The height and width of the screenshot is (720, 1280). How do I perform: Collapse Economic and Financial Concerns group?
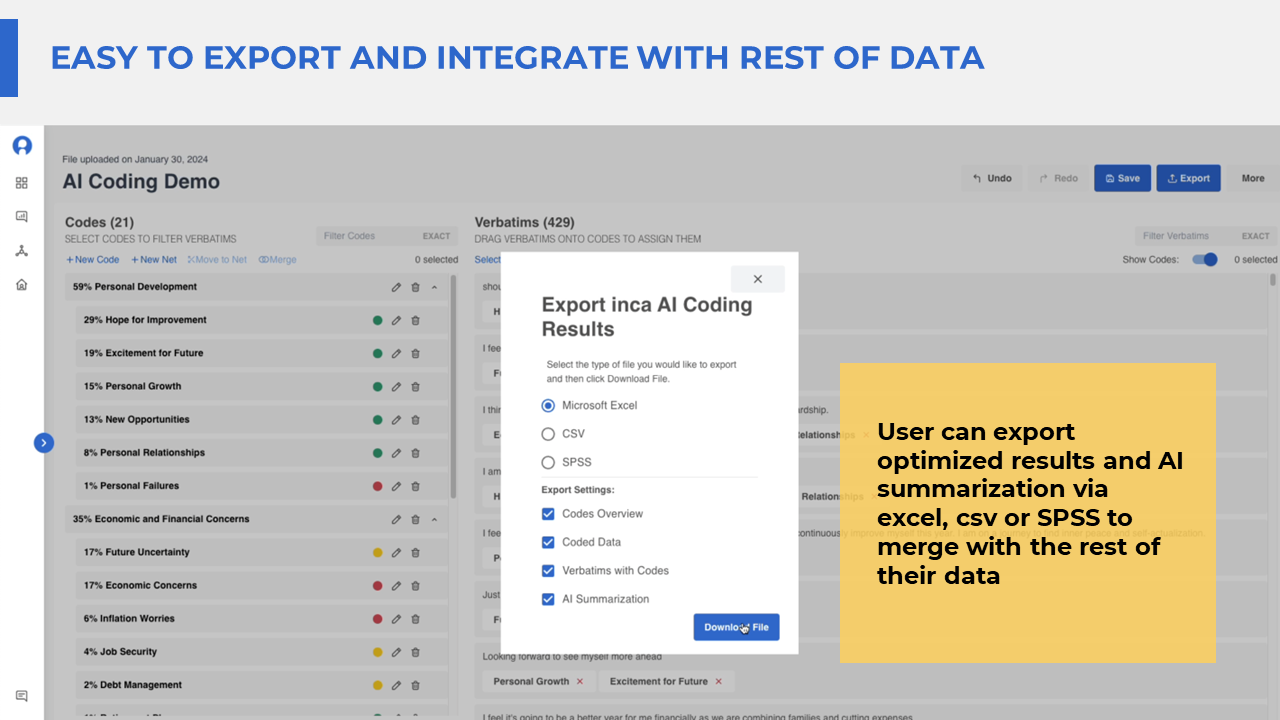[435, 520]
